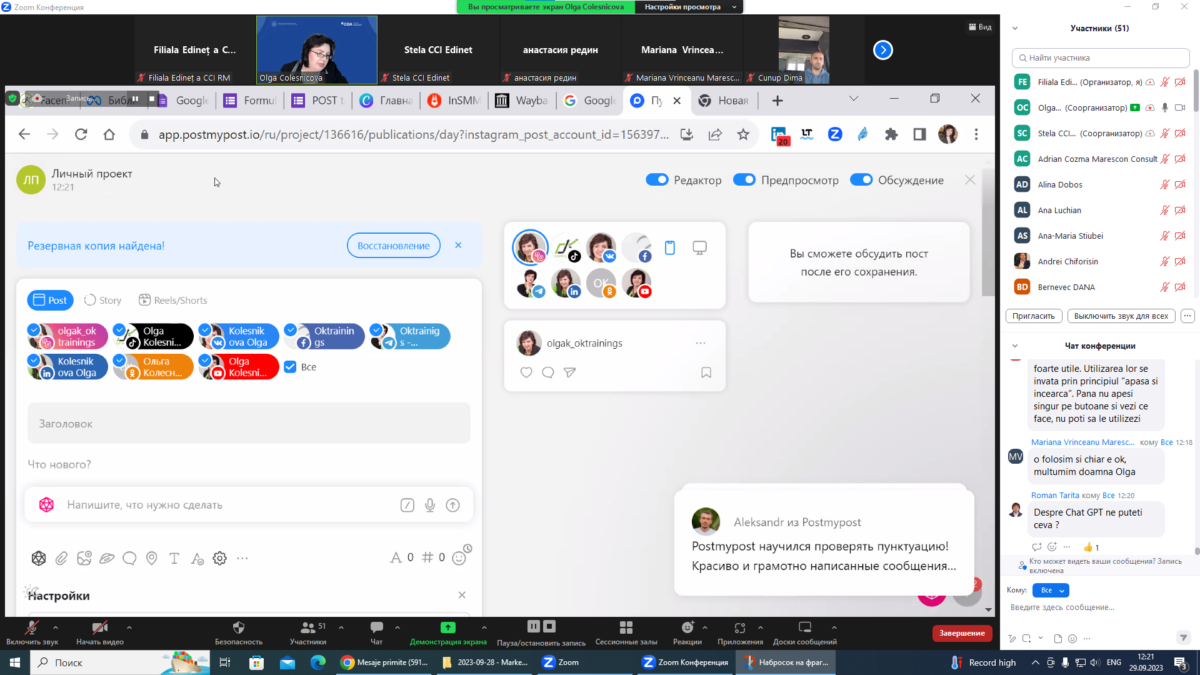Click the text formatting T icon
This screenshot has width=1200, height=675.
[x=174, y=558]
